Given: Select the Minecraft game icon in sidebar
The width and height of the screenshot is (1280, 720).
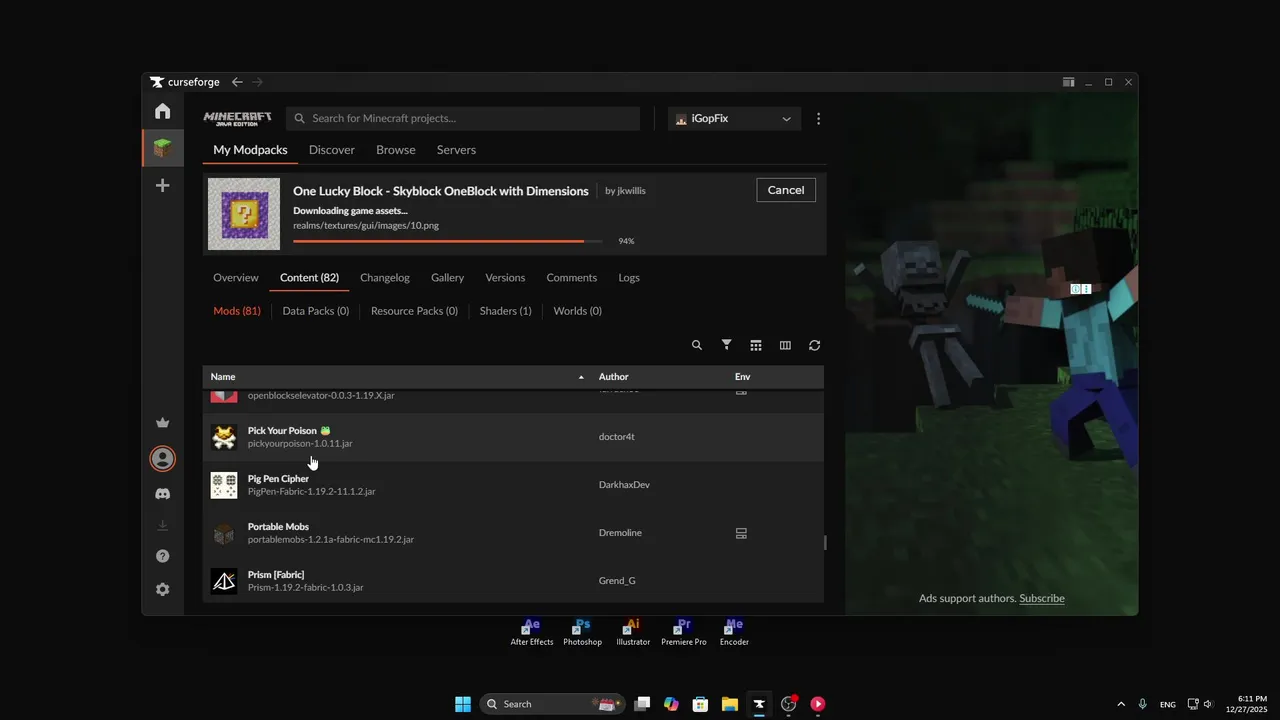Looking at the screenshot, I should click(x=162, y=149).
